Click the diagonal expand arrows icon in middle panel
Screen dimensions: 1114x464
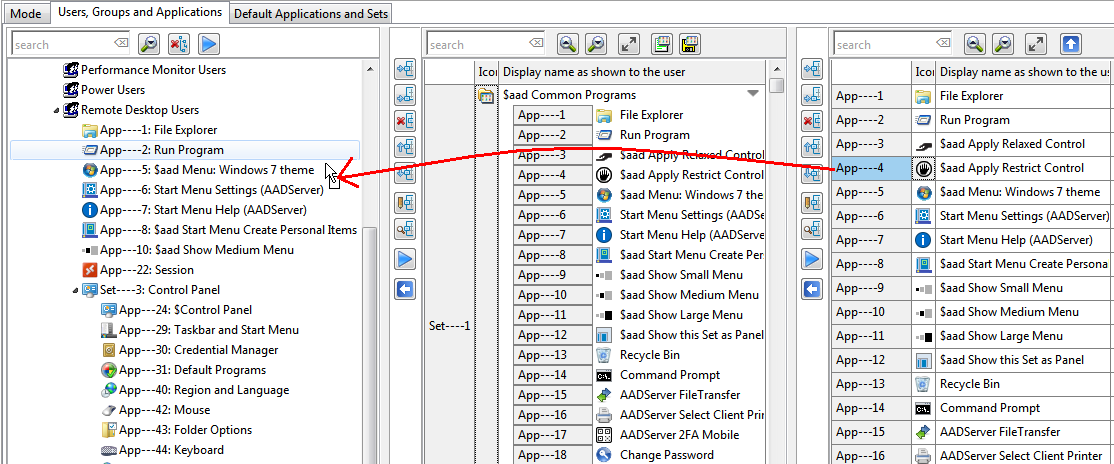click(628, 44)
